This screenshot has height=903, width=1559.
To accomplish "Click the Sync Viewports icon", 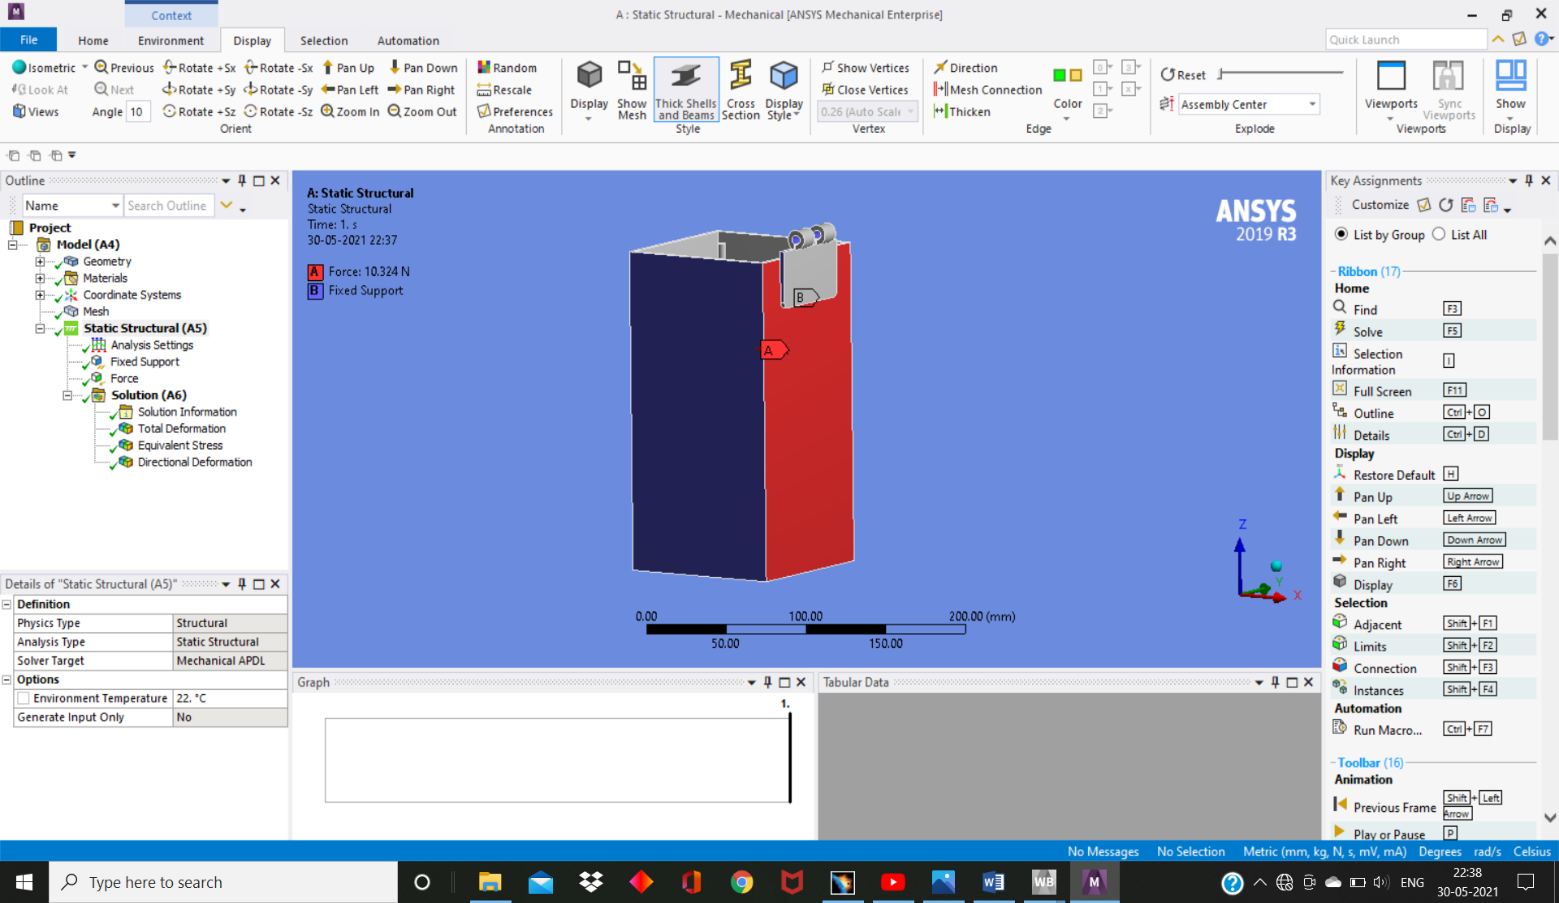I will coord(1449,90).
